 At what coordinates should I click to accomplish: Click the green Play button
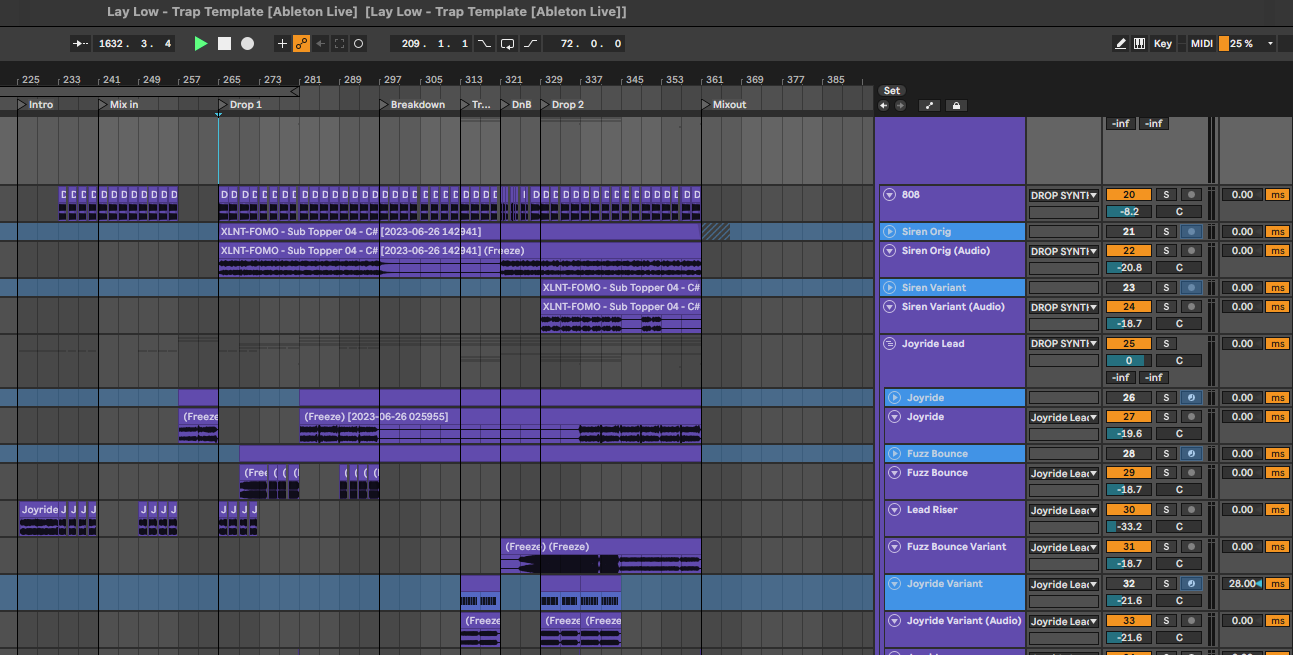(201, 44)
